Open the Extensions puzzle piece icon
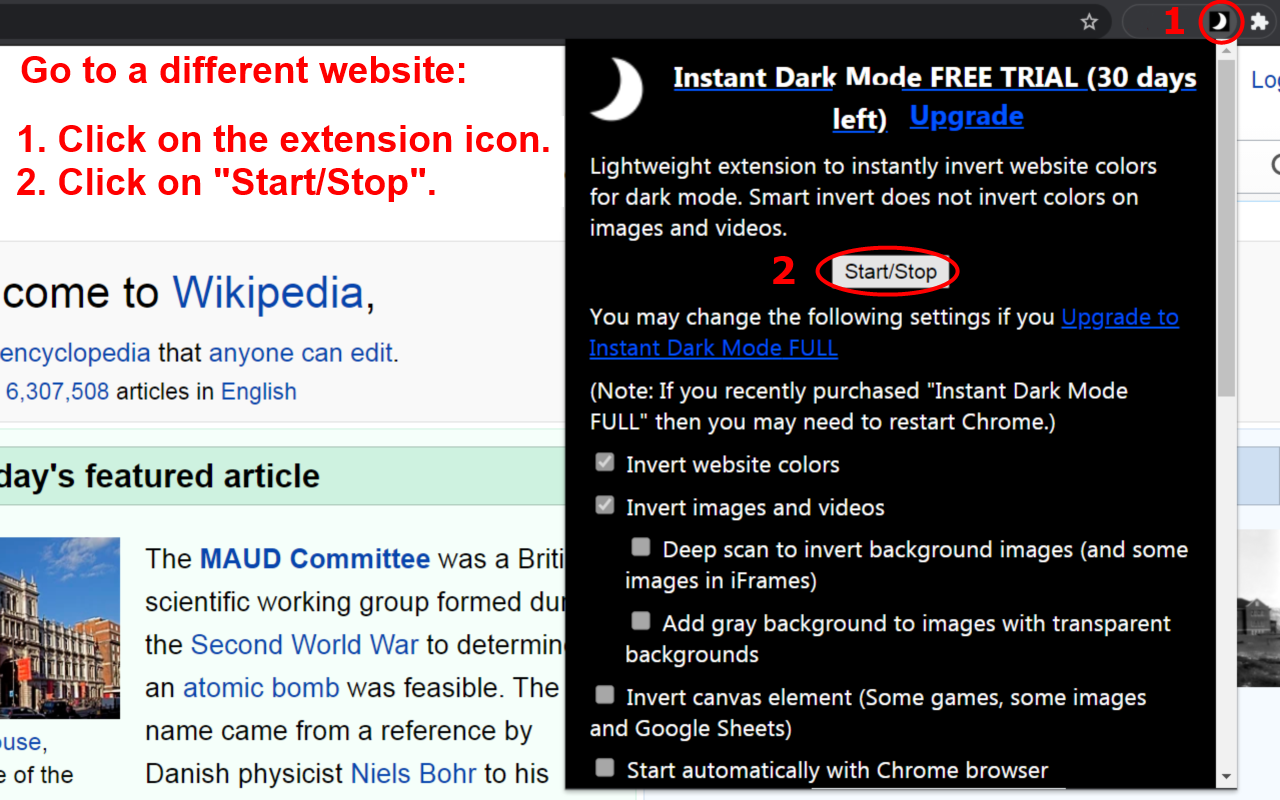The width and height of the screenshot is (1280, 800). pos(1257,21)
